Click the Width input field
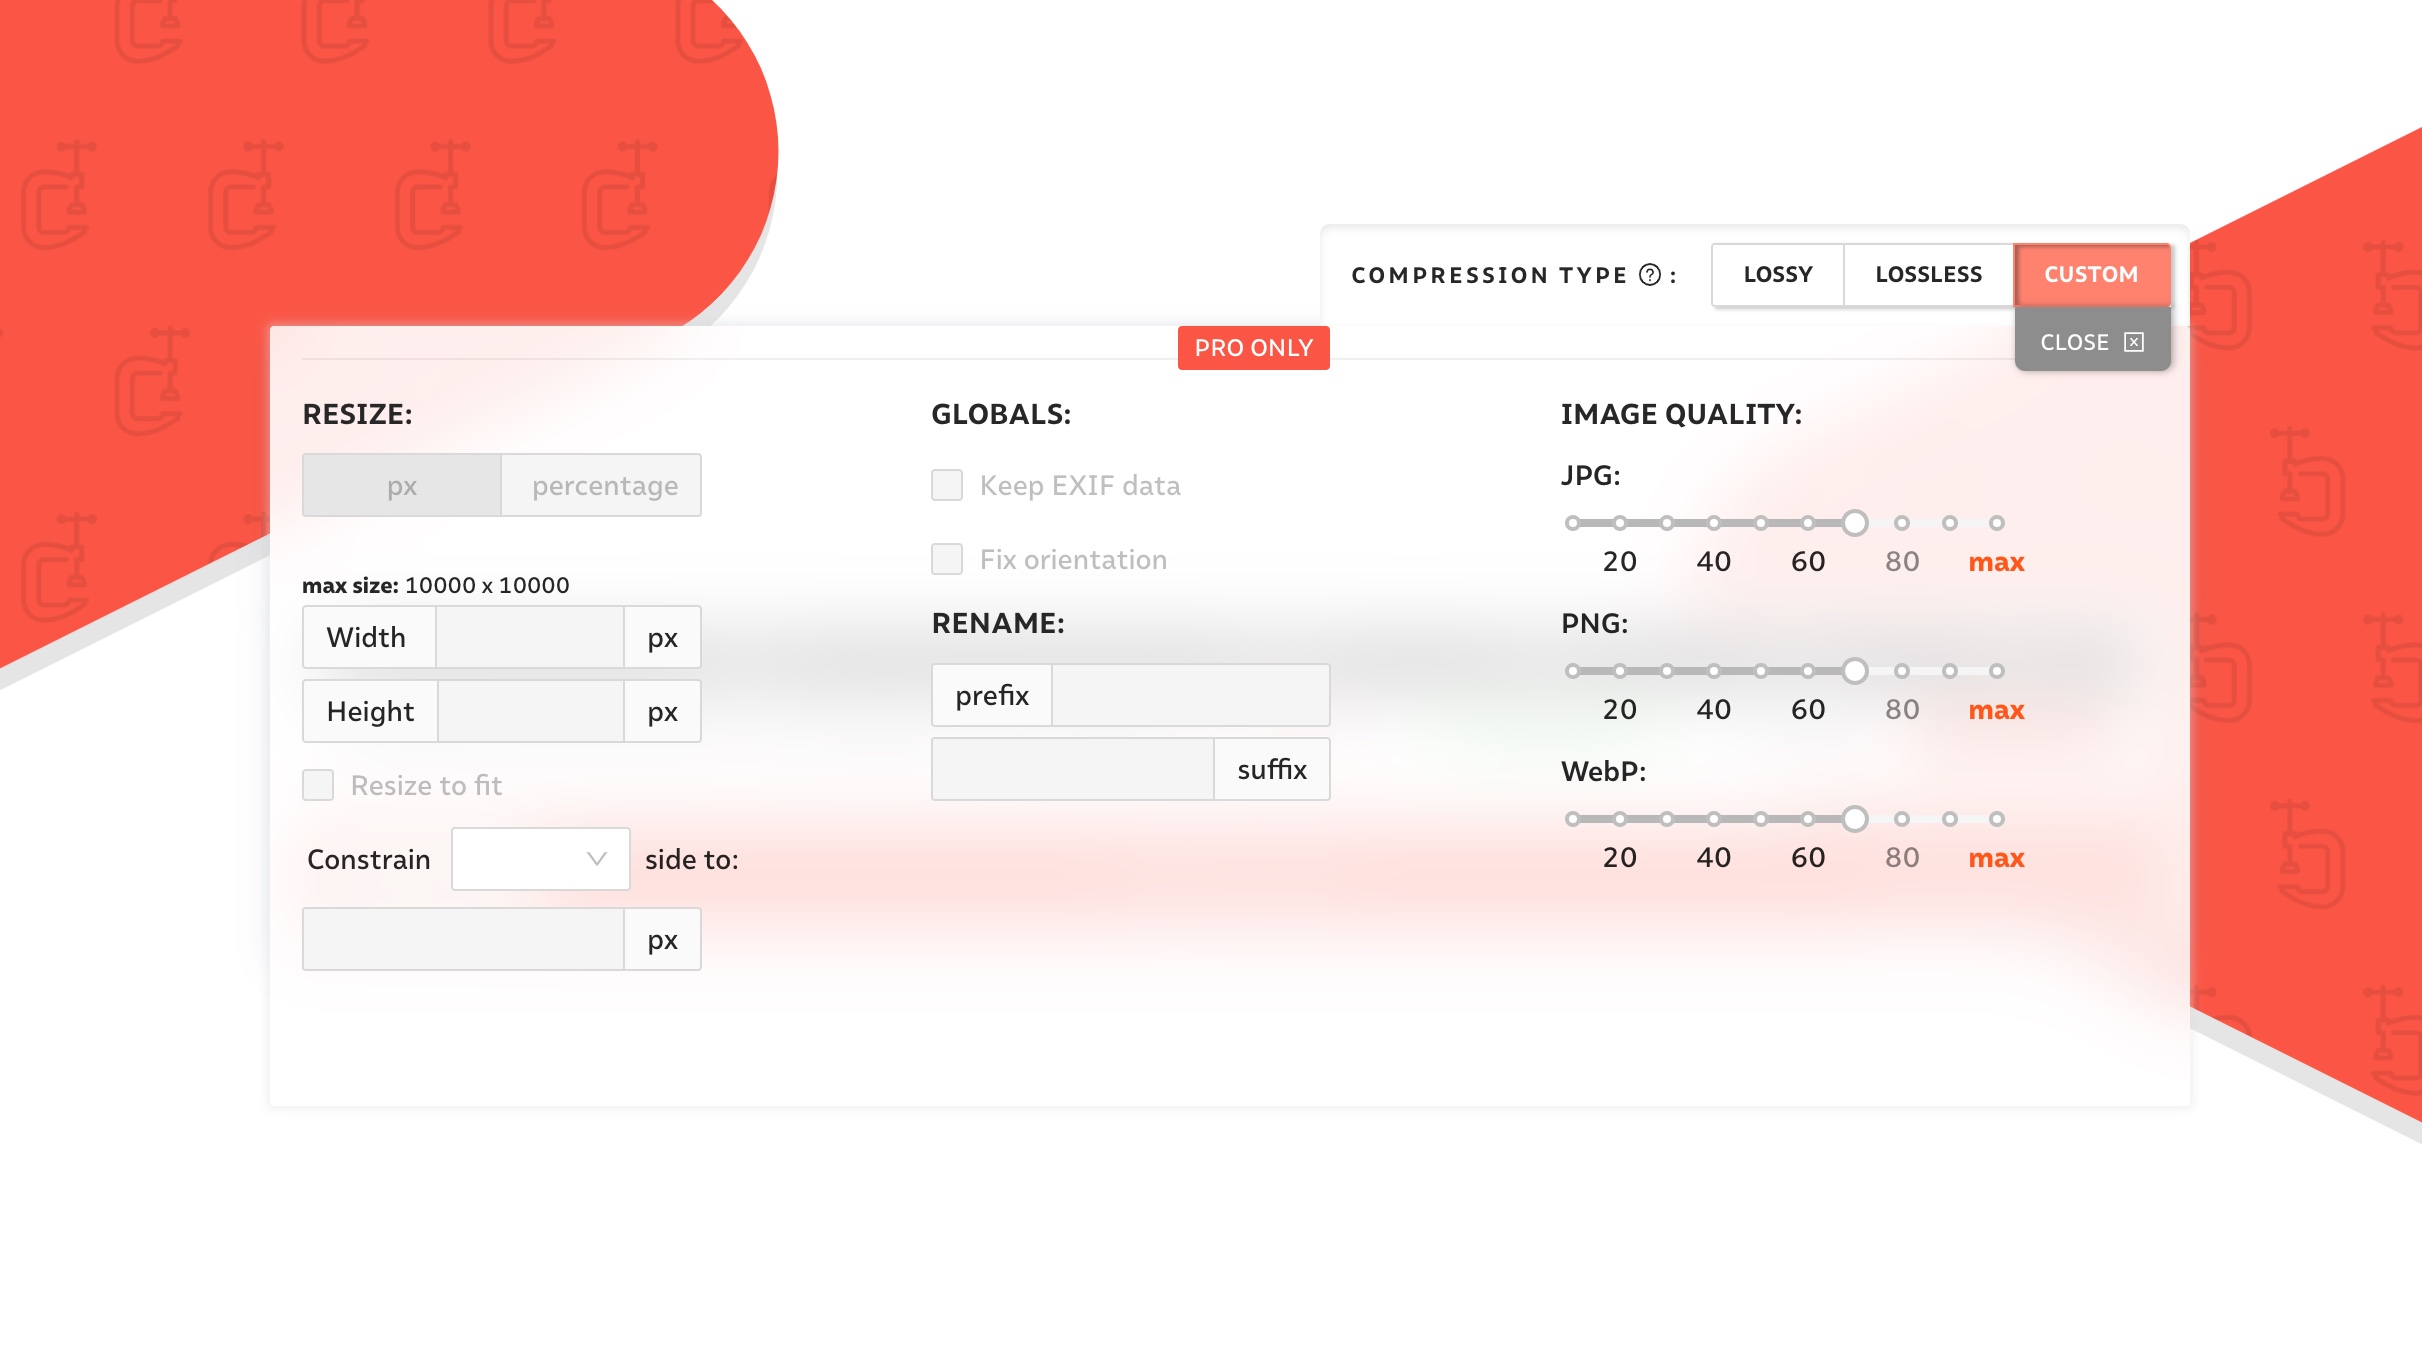Screen dimensions: 2422x1346 tap(529, 637)
